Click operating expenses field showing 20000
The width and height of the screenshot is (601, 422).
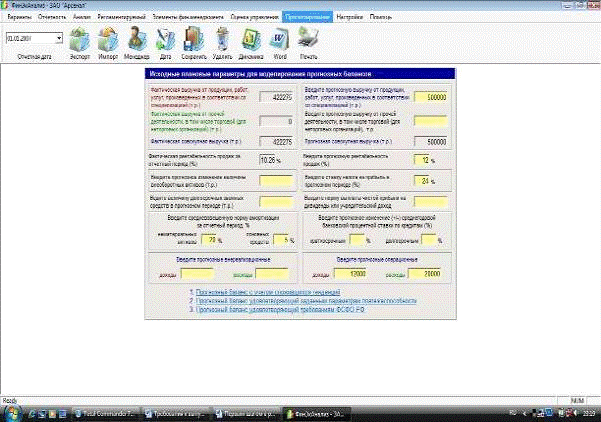(430, 273)
